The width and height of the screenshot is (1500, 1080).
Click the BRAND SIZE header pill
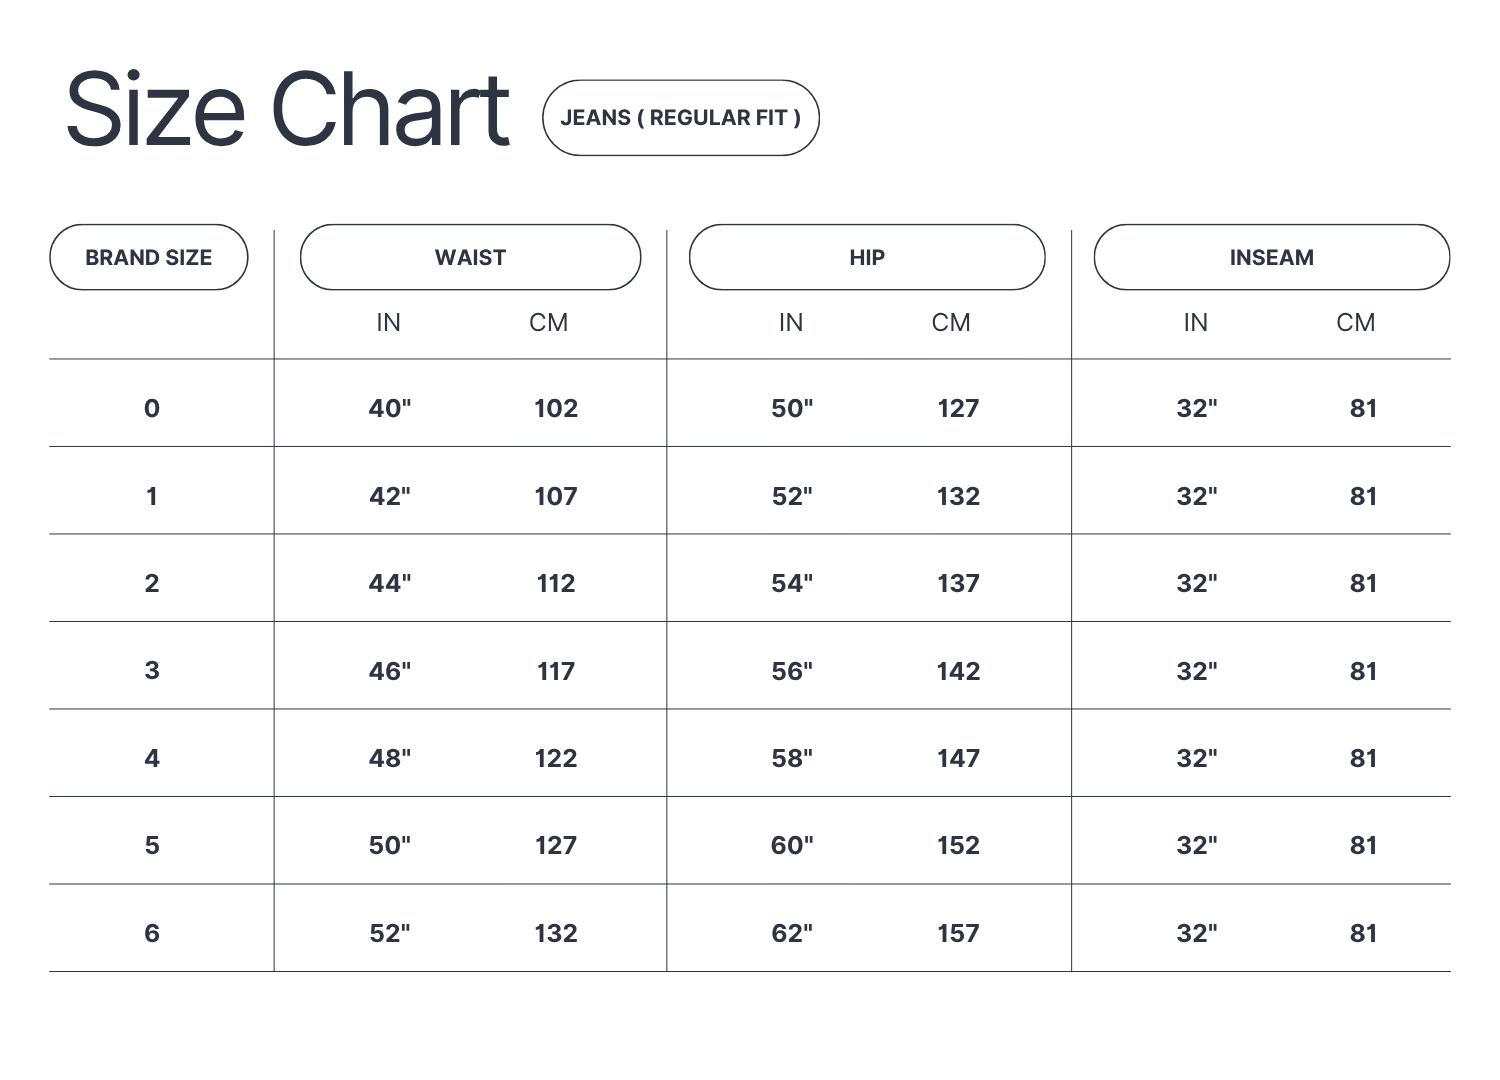(x=148, y=258)
